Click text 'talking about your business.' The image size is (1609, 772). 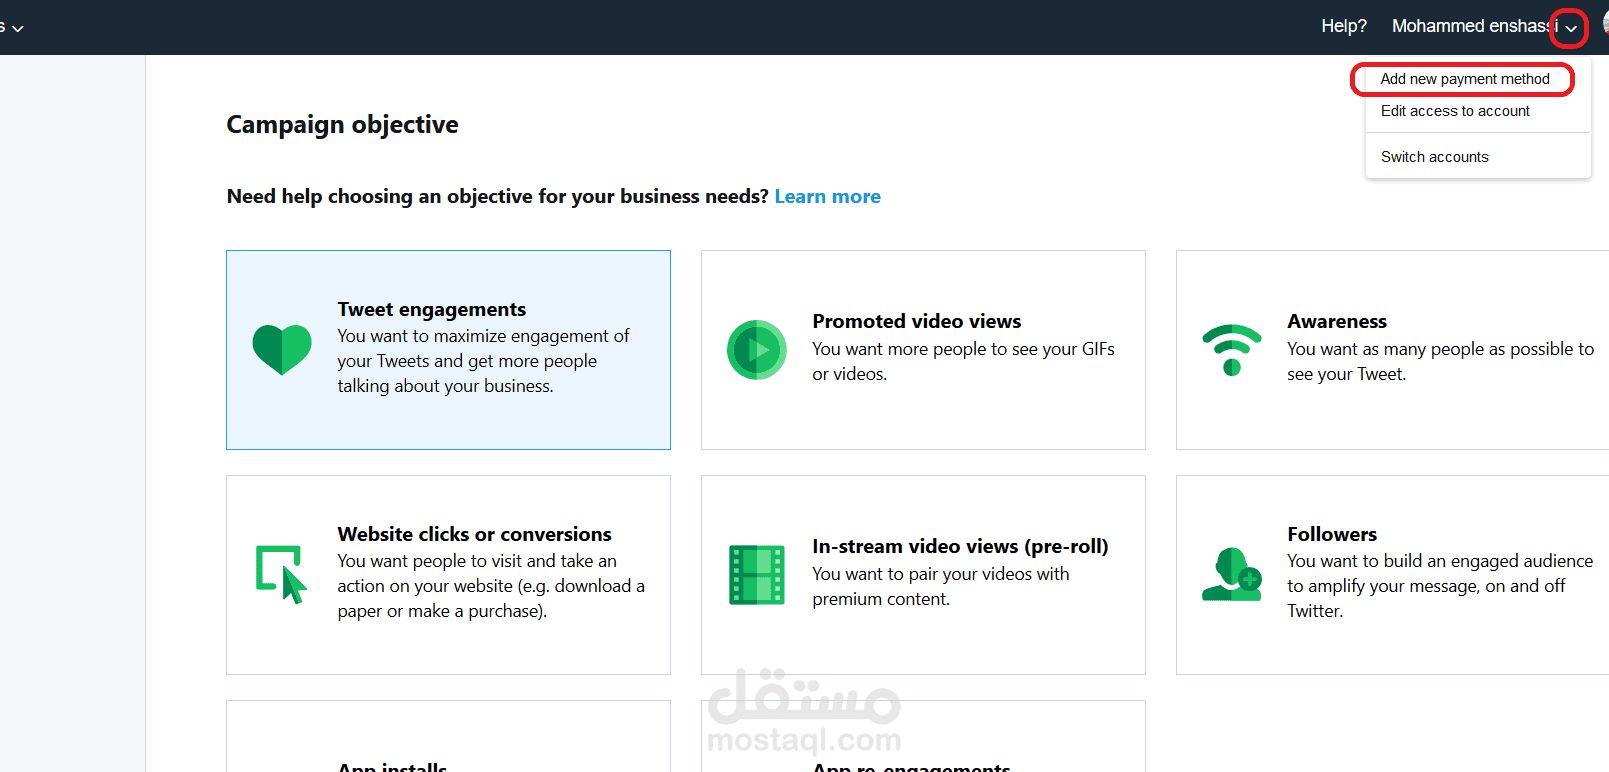coord(445,386)
